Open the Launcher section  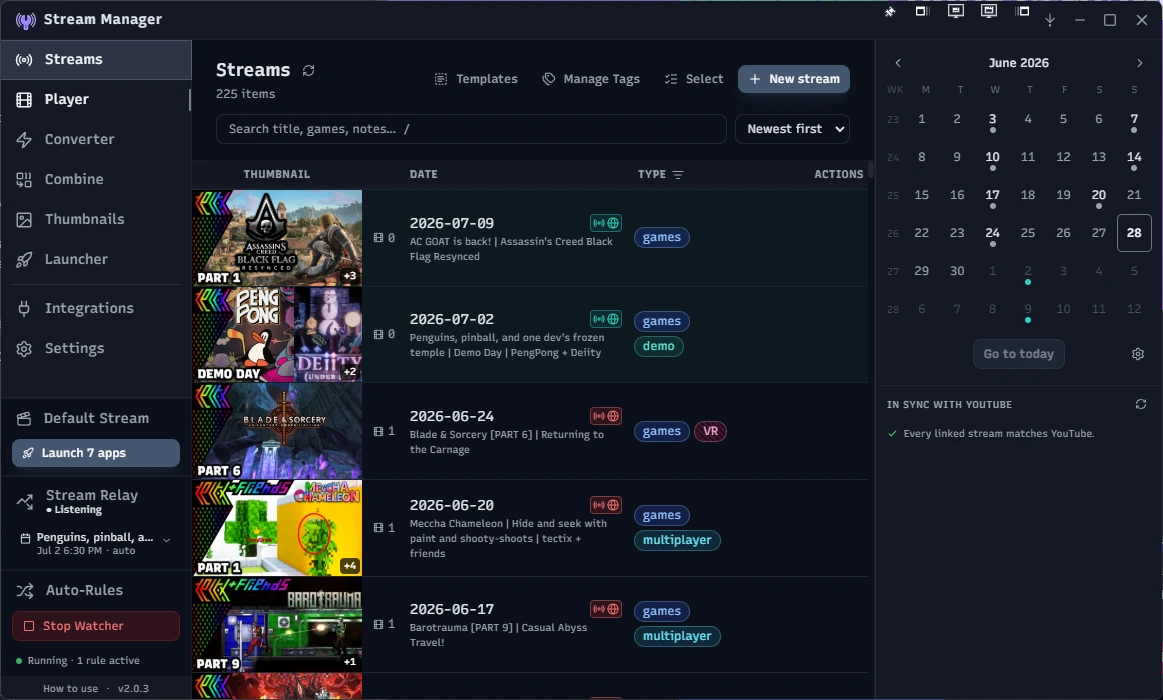(x=96, y=260)
